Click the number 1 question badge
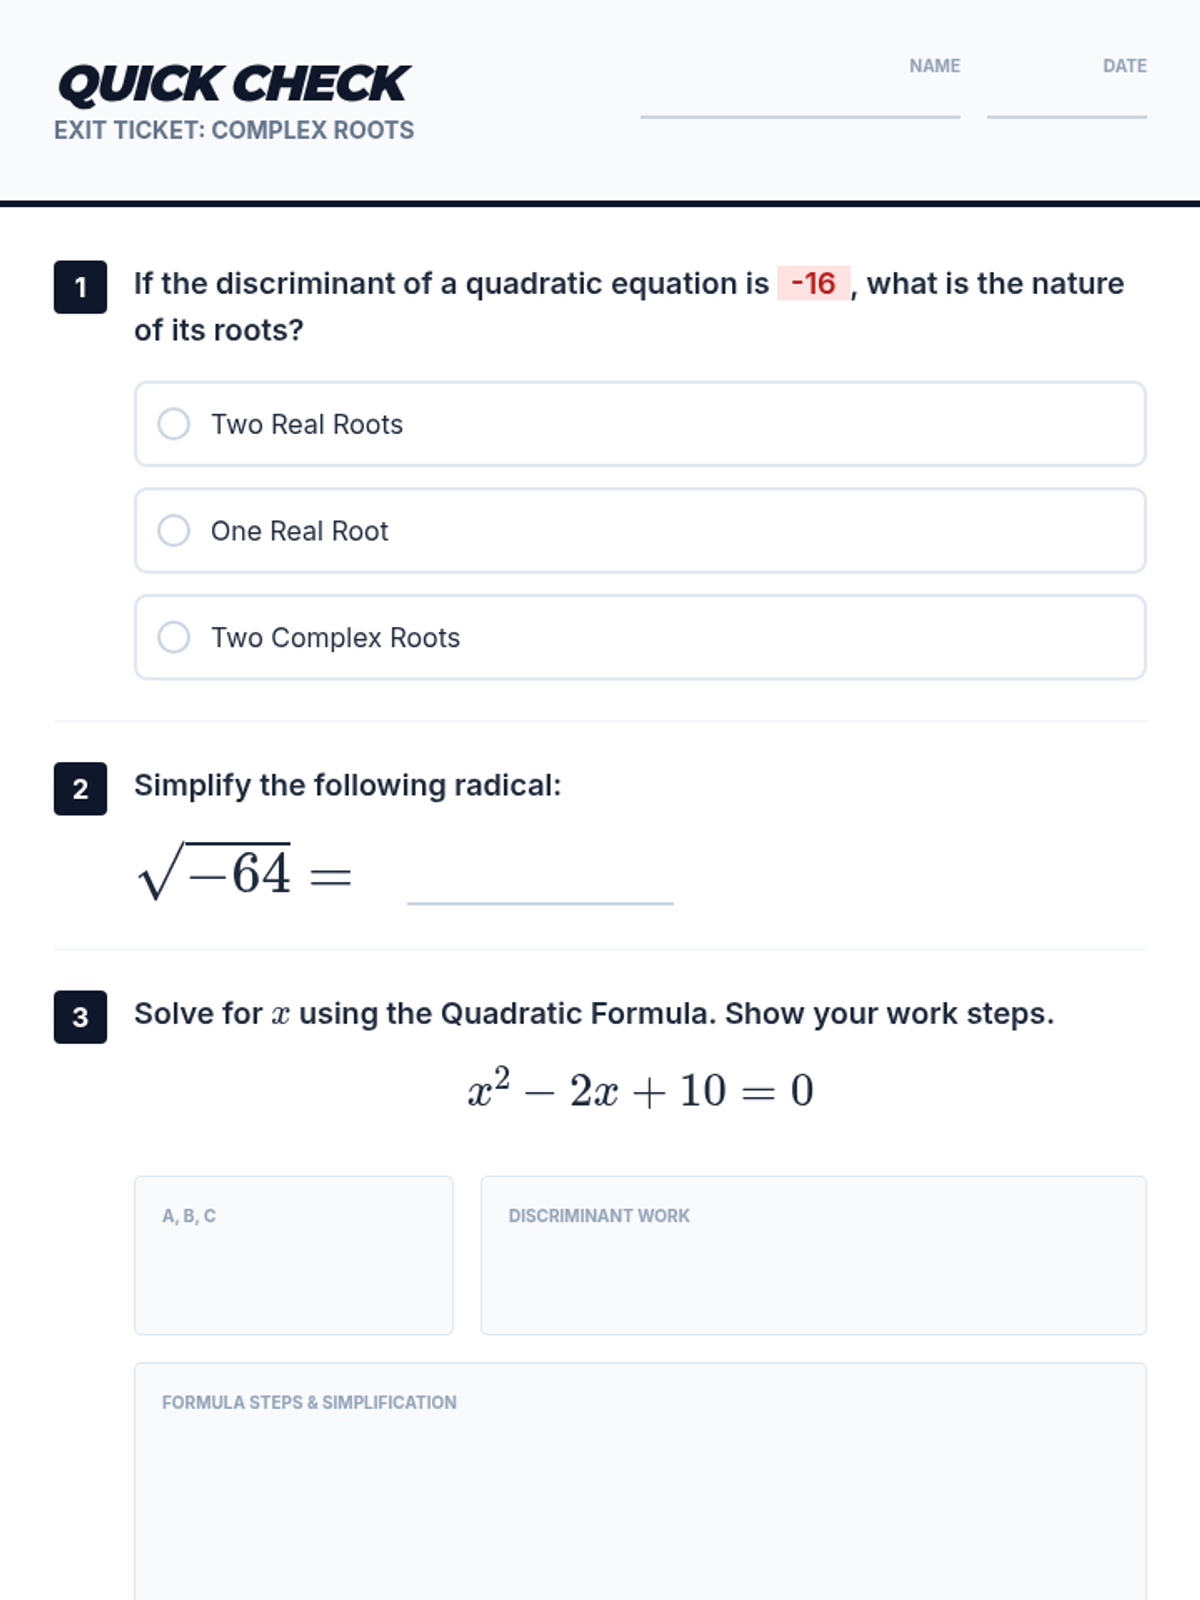The width and height of the screenshot is (1200, 1600). coord(80,288)
